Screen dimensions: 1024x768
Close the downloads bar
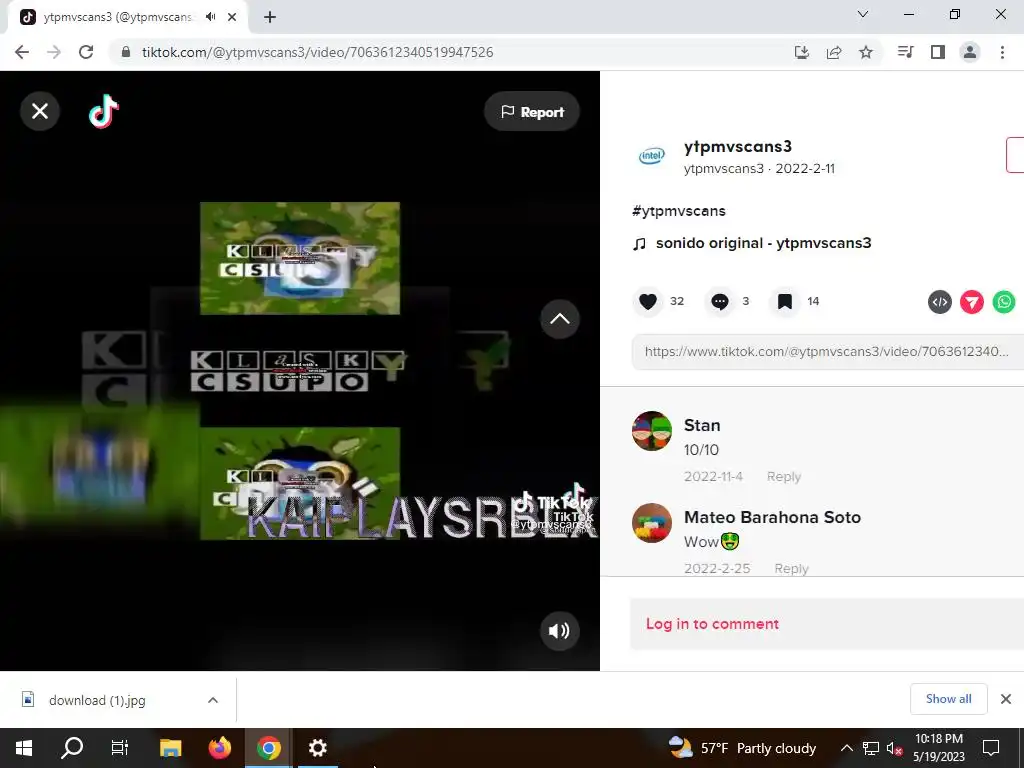1006,699
